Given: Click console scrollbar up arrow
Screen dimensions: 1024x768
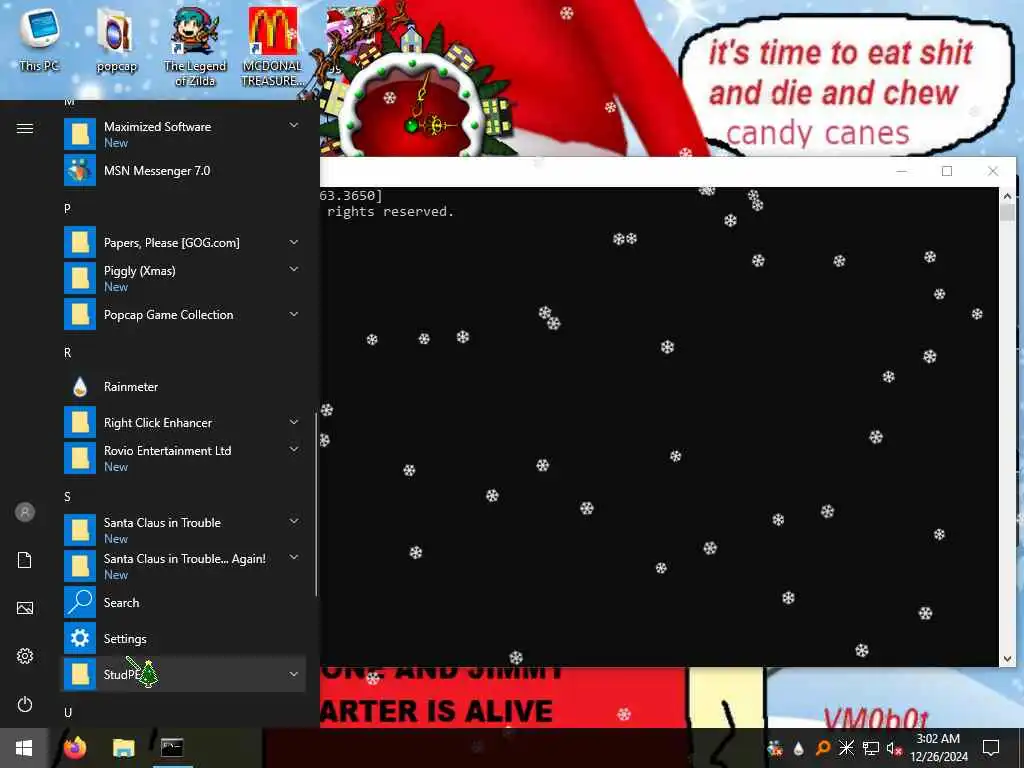Looking at the screenshot, I should pyautogui.click(x=1007, y=195).
